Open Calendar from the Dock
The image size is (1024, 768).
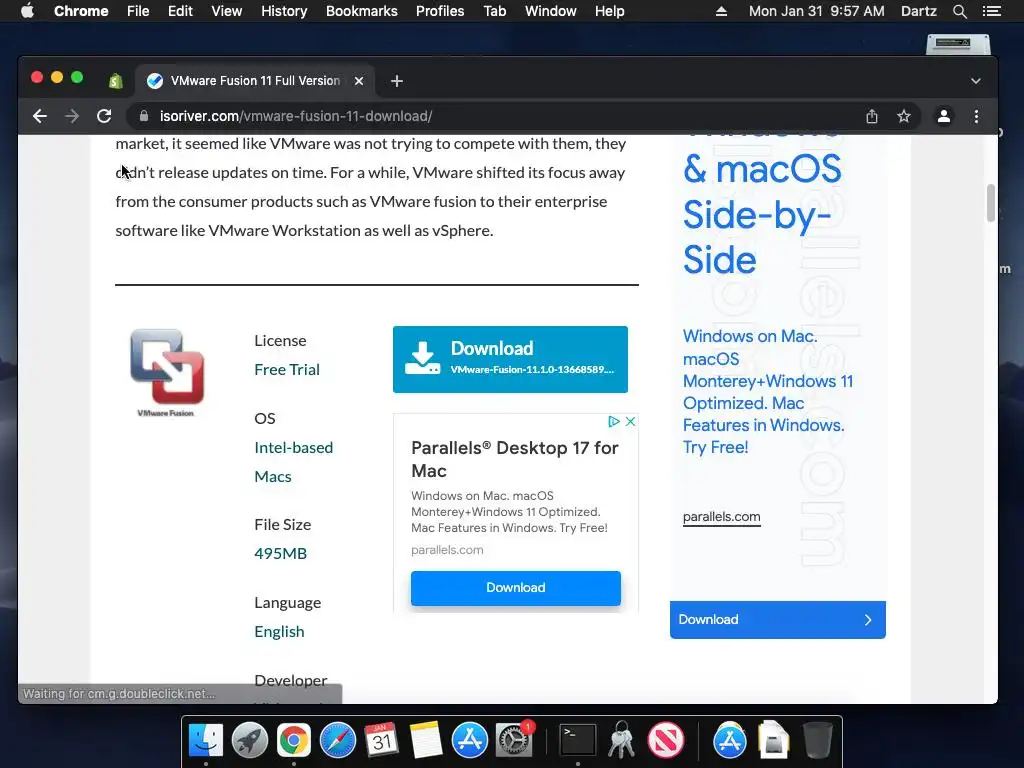point(381,740)
